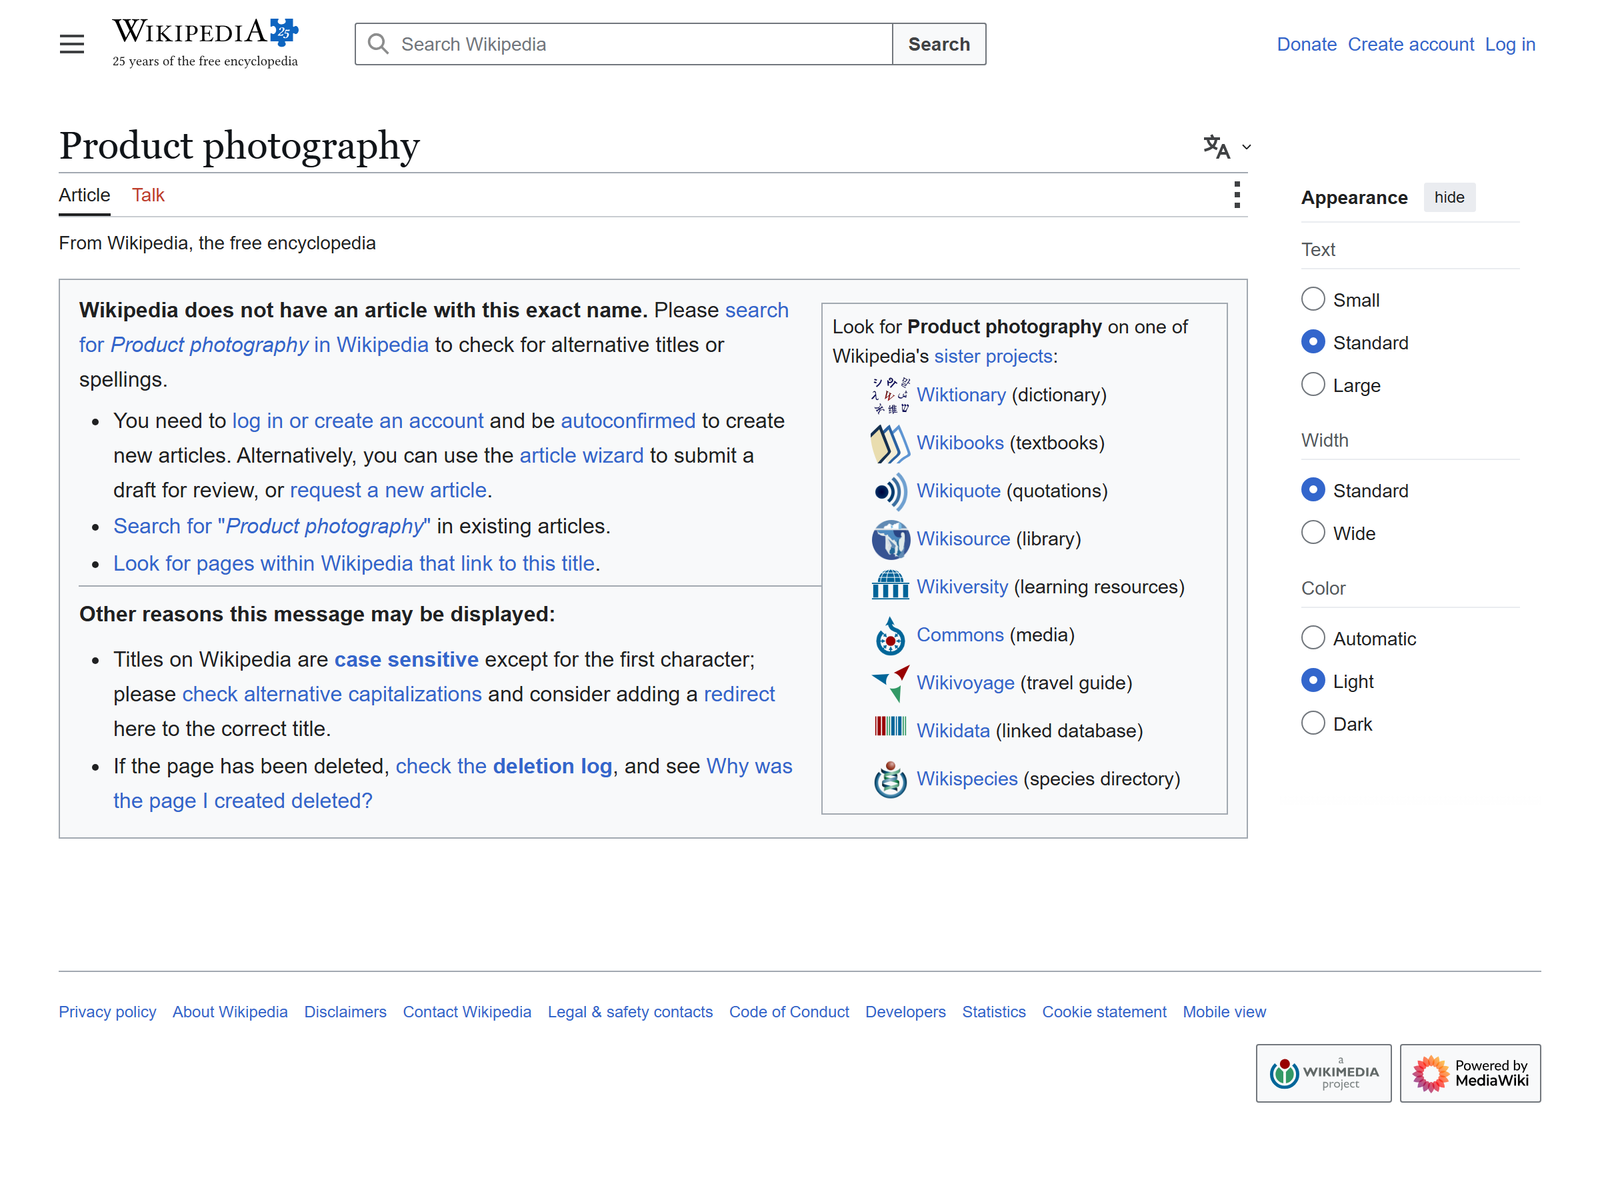Focus the Search Wikipedia input field

624,44
